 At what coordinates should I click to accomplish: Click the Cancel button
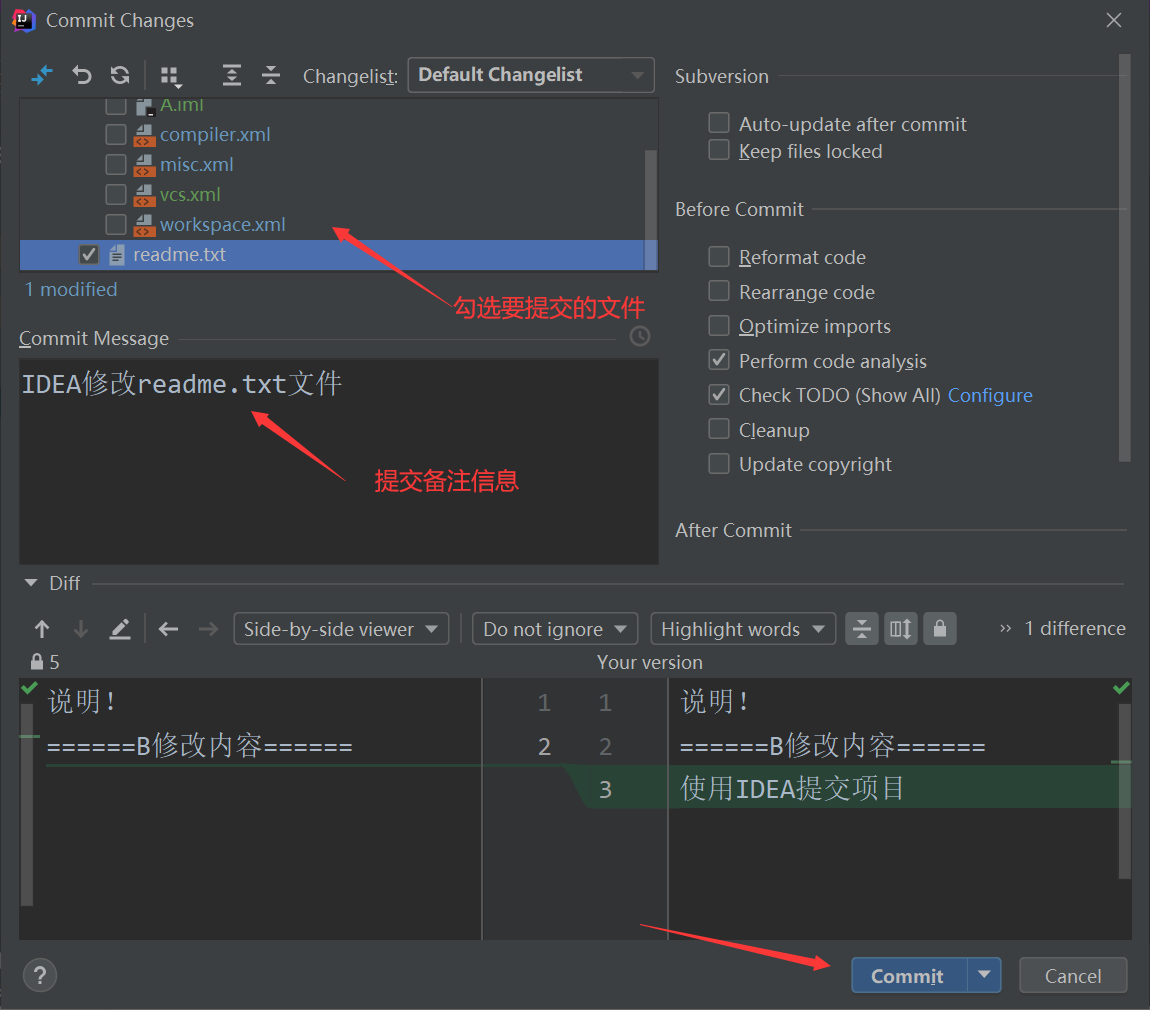[x=1073, y=976]
